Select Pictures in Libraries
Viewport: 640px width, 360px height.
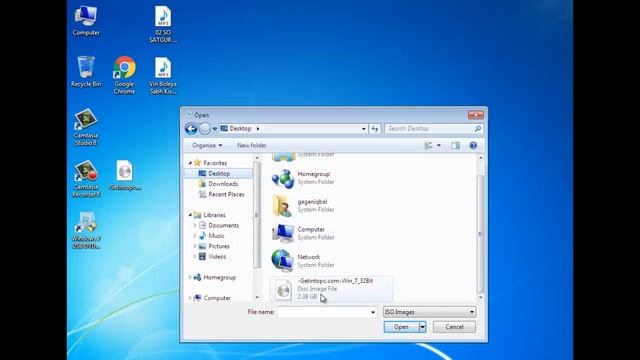(219, 246)
